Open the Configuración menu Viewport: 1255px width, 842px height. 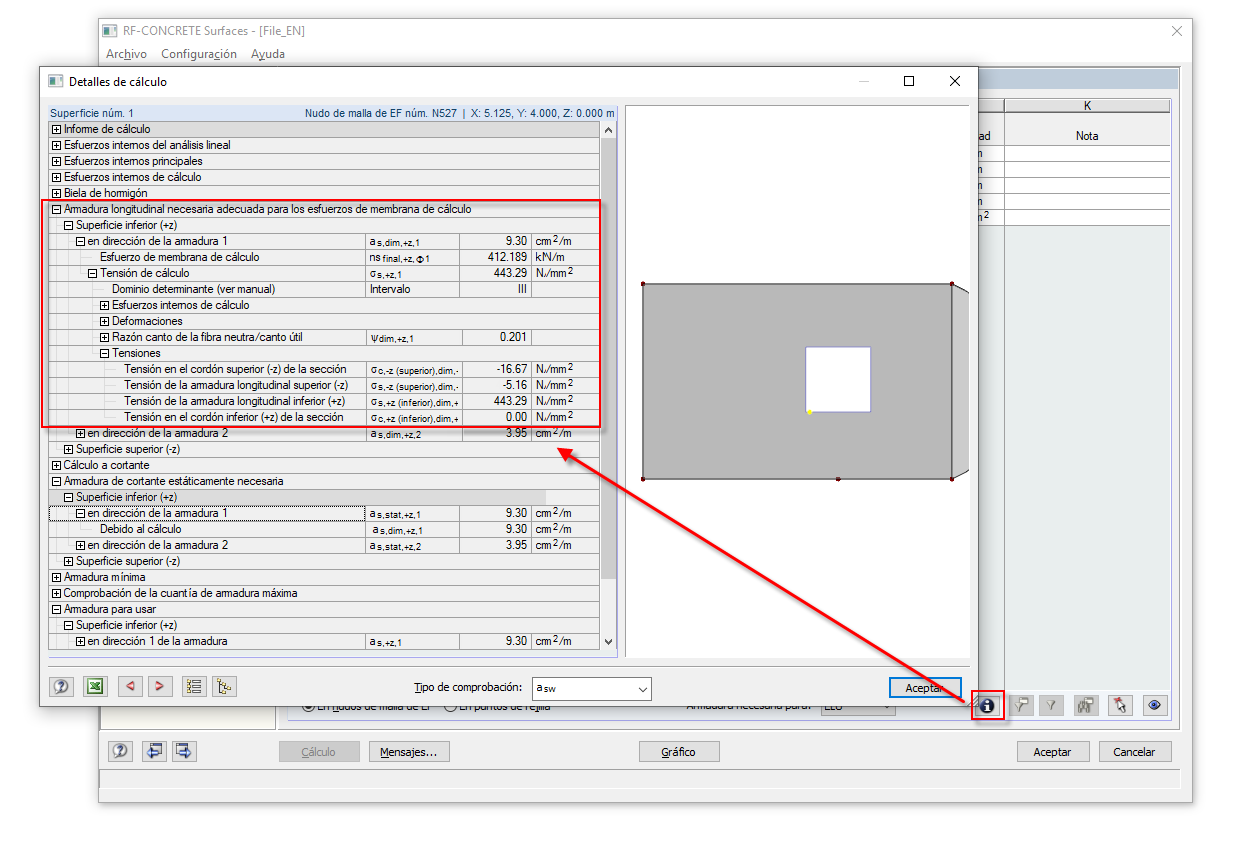(x=199, y=54)
